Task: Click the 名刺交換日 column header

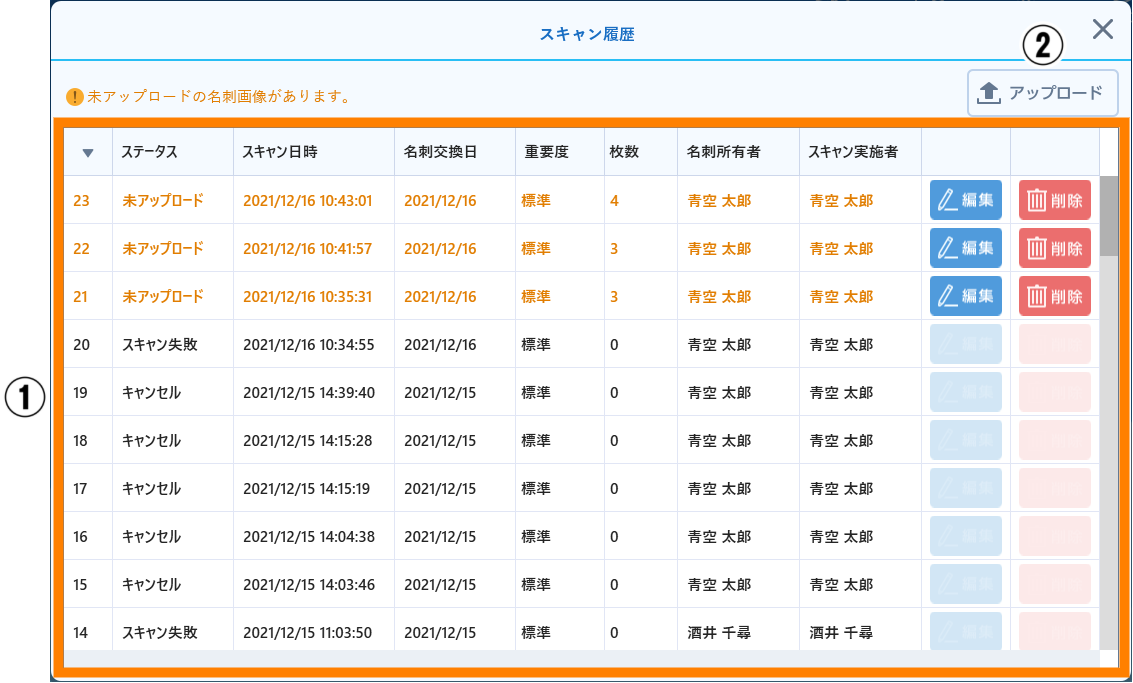Action: click(x=440, y=152)
